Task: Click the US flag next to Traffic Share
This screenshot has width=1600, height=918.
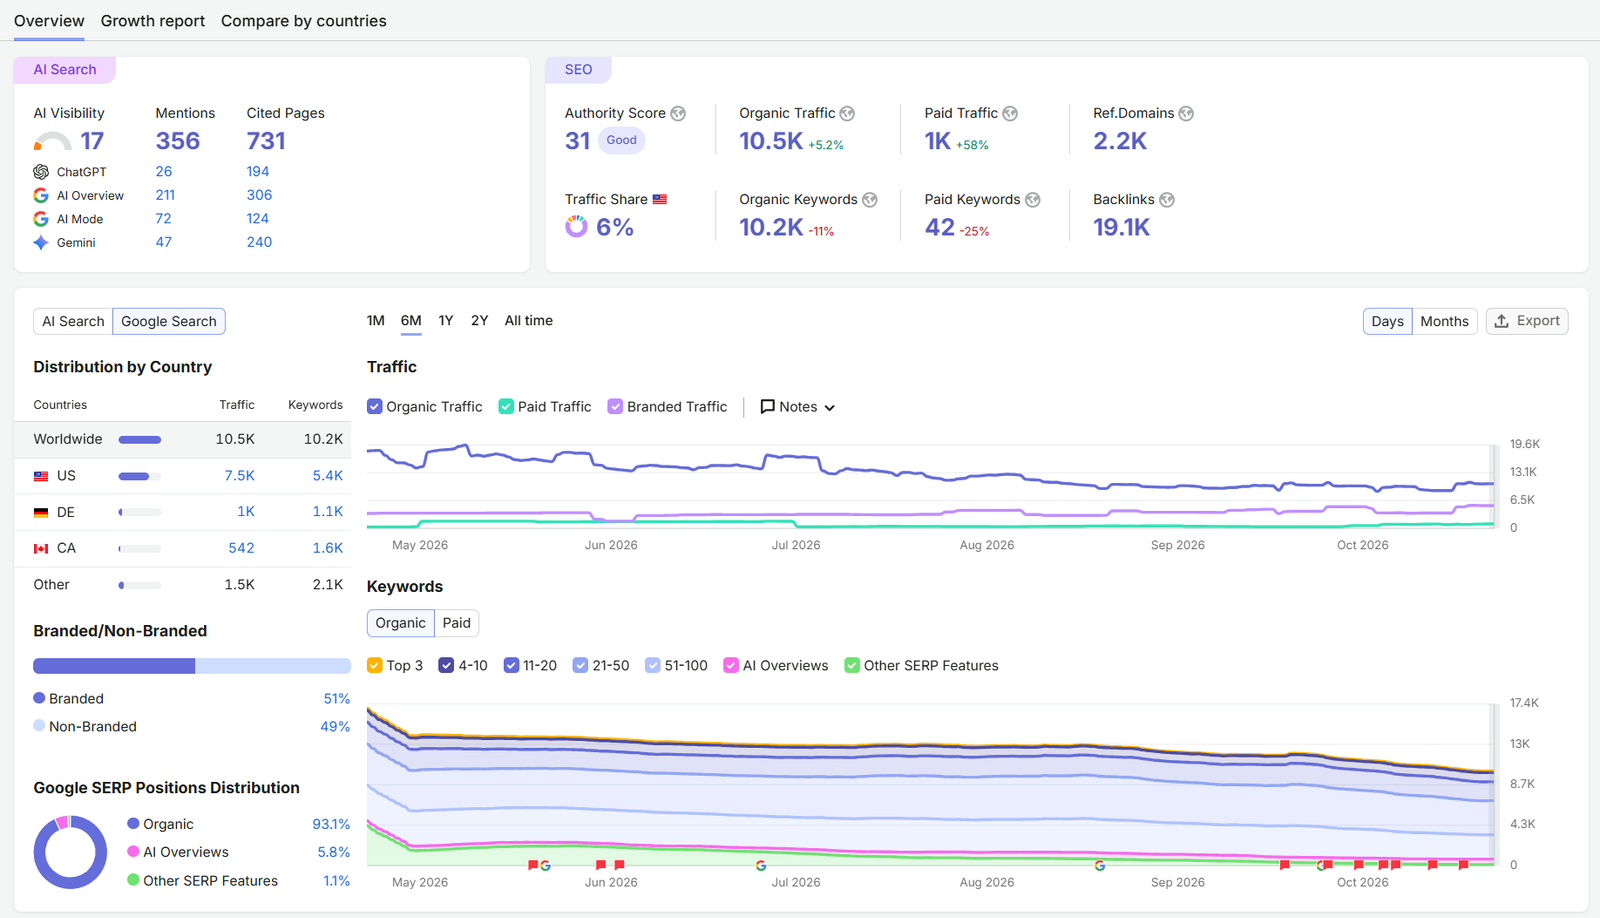Action: tap(660, 200)
